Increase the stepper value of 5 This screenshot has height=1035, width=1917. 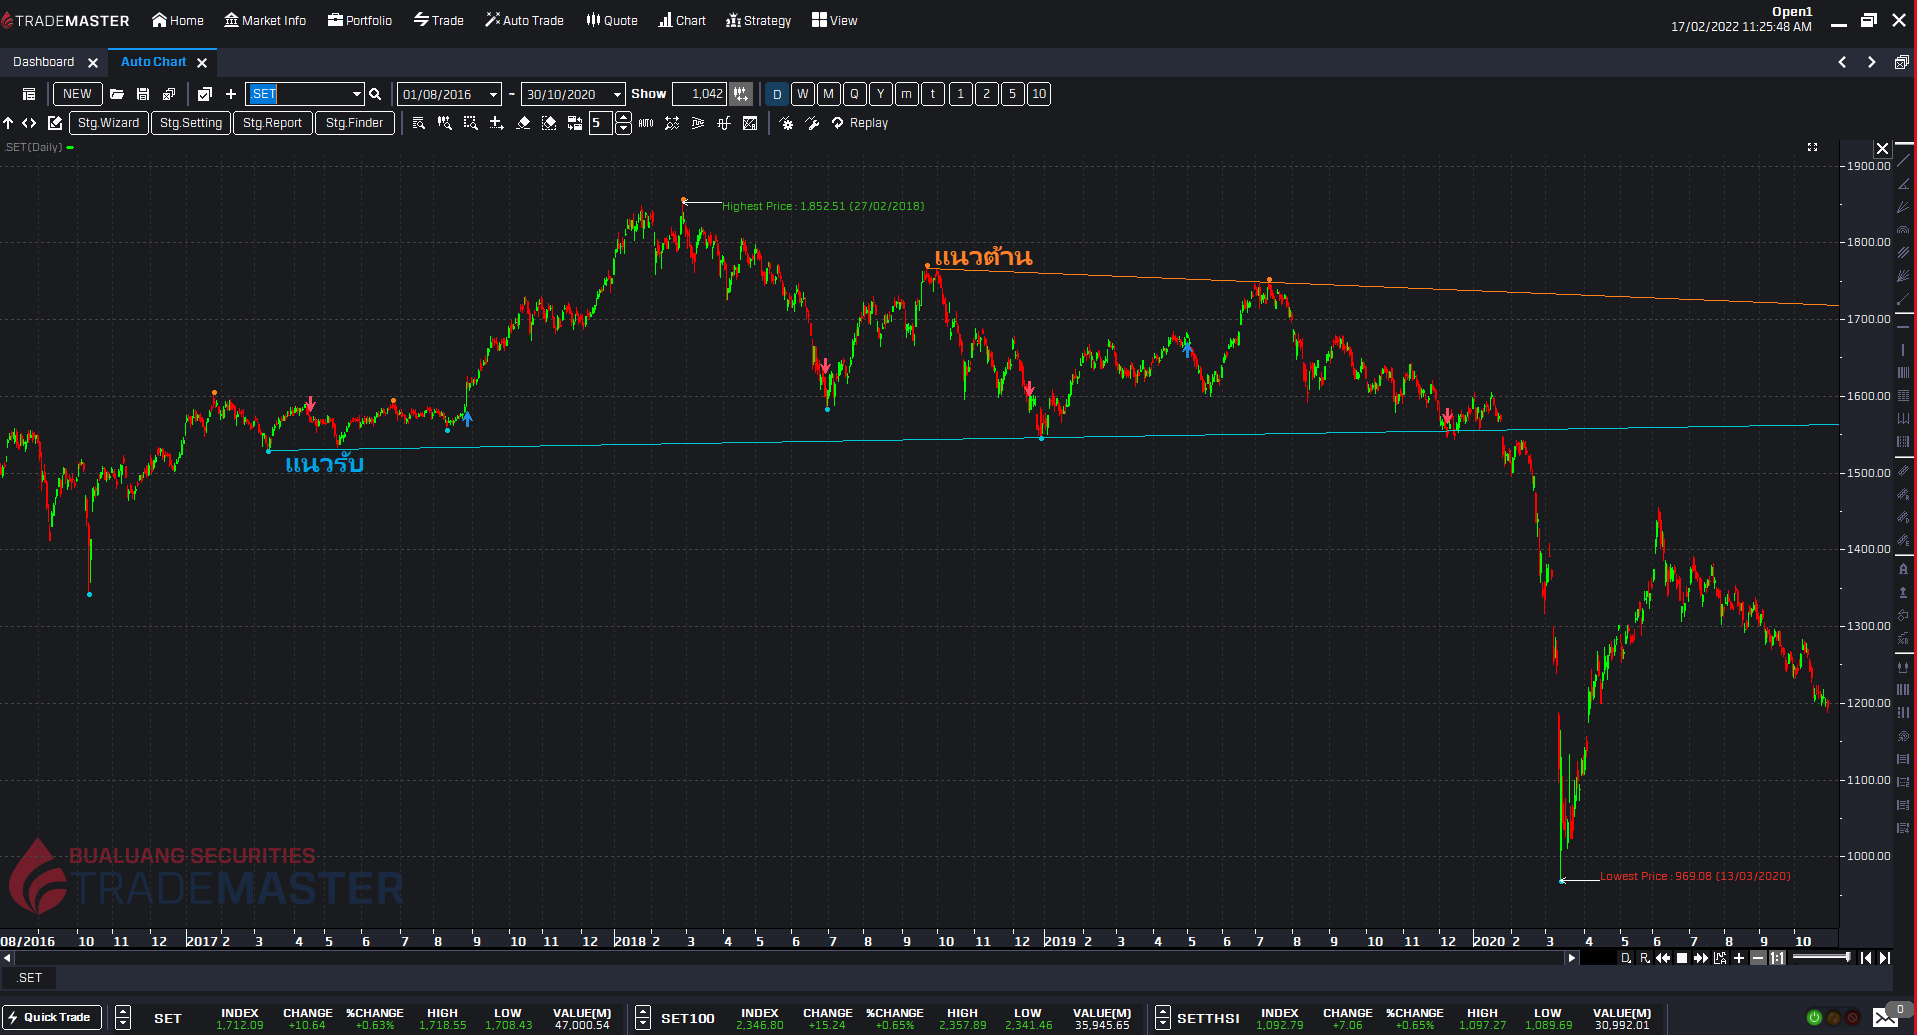pos(623,117)
